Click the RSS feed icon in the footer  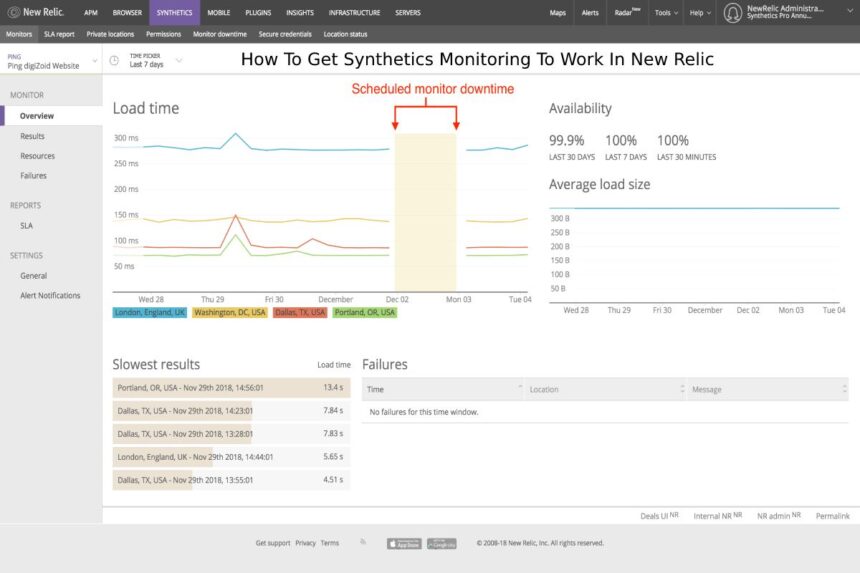pyautogui.click(x=363, y=542)
